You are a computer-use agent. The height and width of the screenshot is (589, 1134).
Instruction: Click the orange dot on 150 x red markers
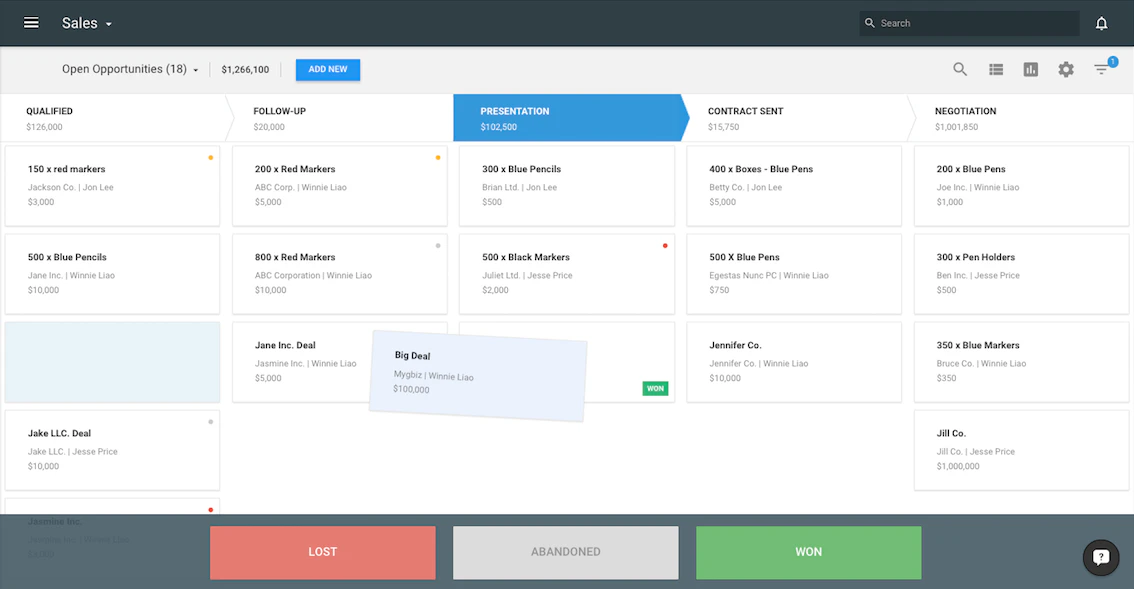pos(210,158)
